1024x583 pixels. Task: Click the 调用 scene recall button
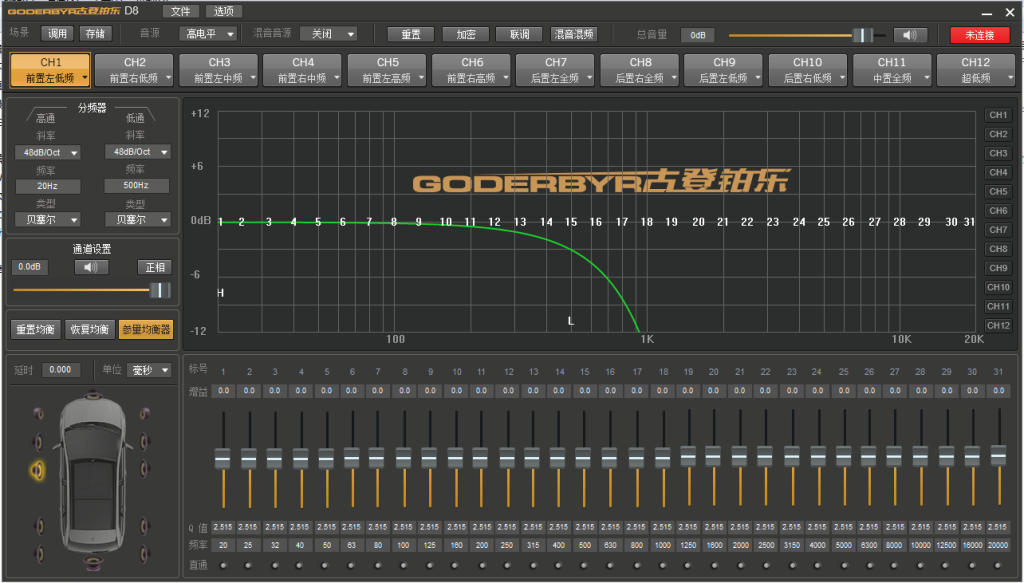coord(57,33)
